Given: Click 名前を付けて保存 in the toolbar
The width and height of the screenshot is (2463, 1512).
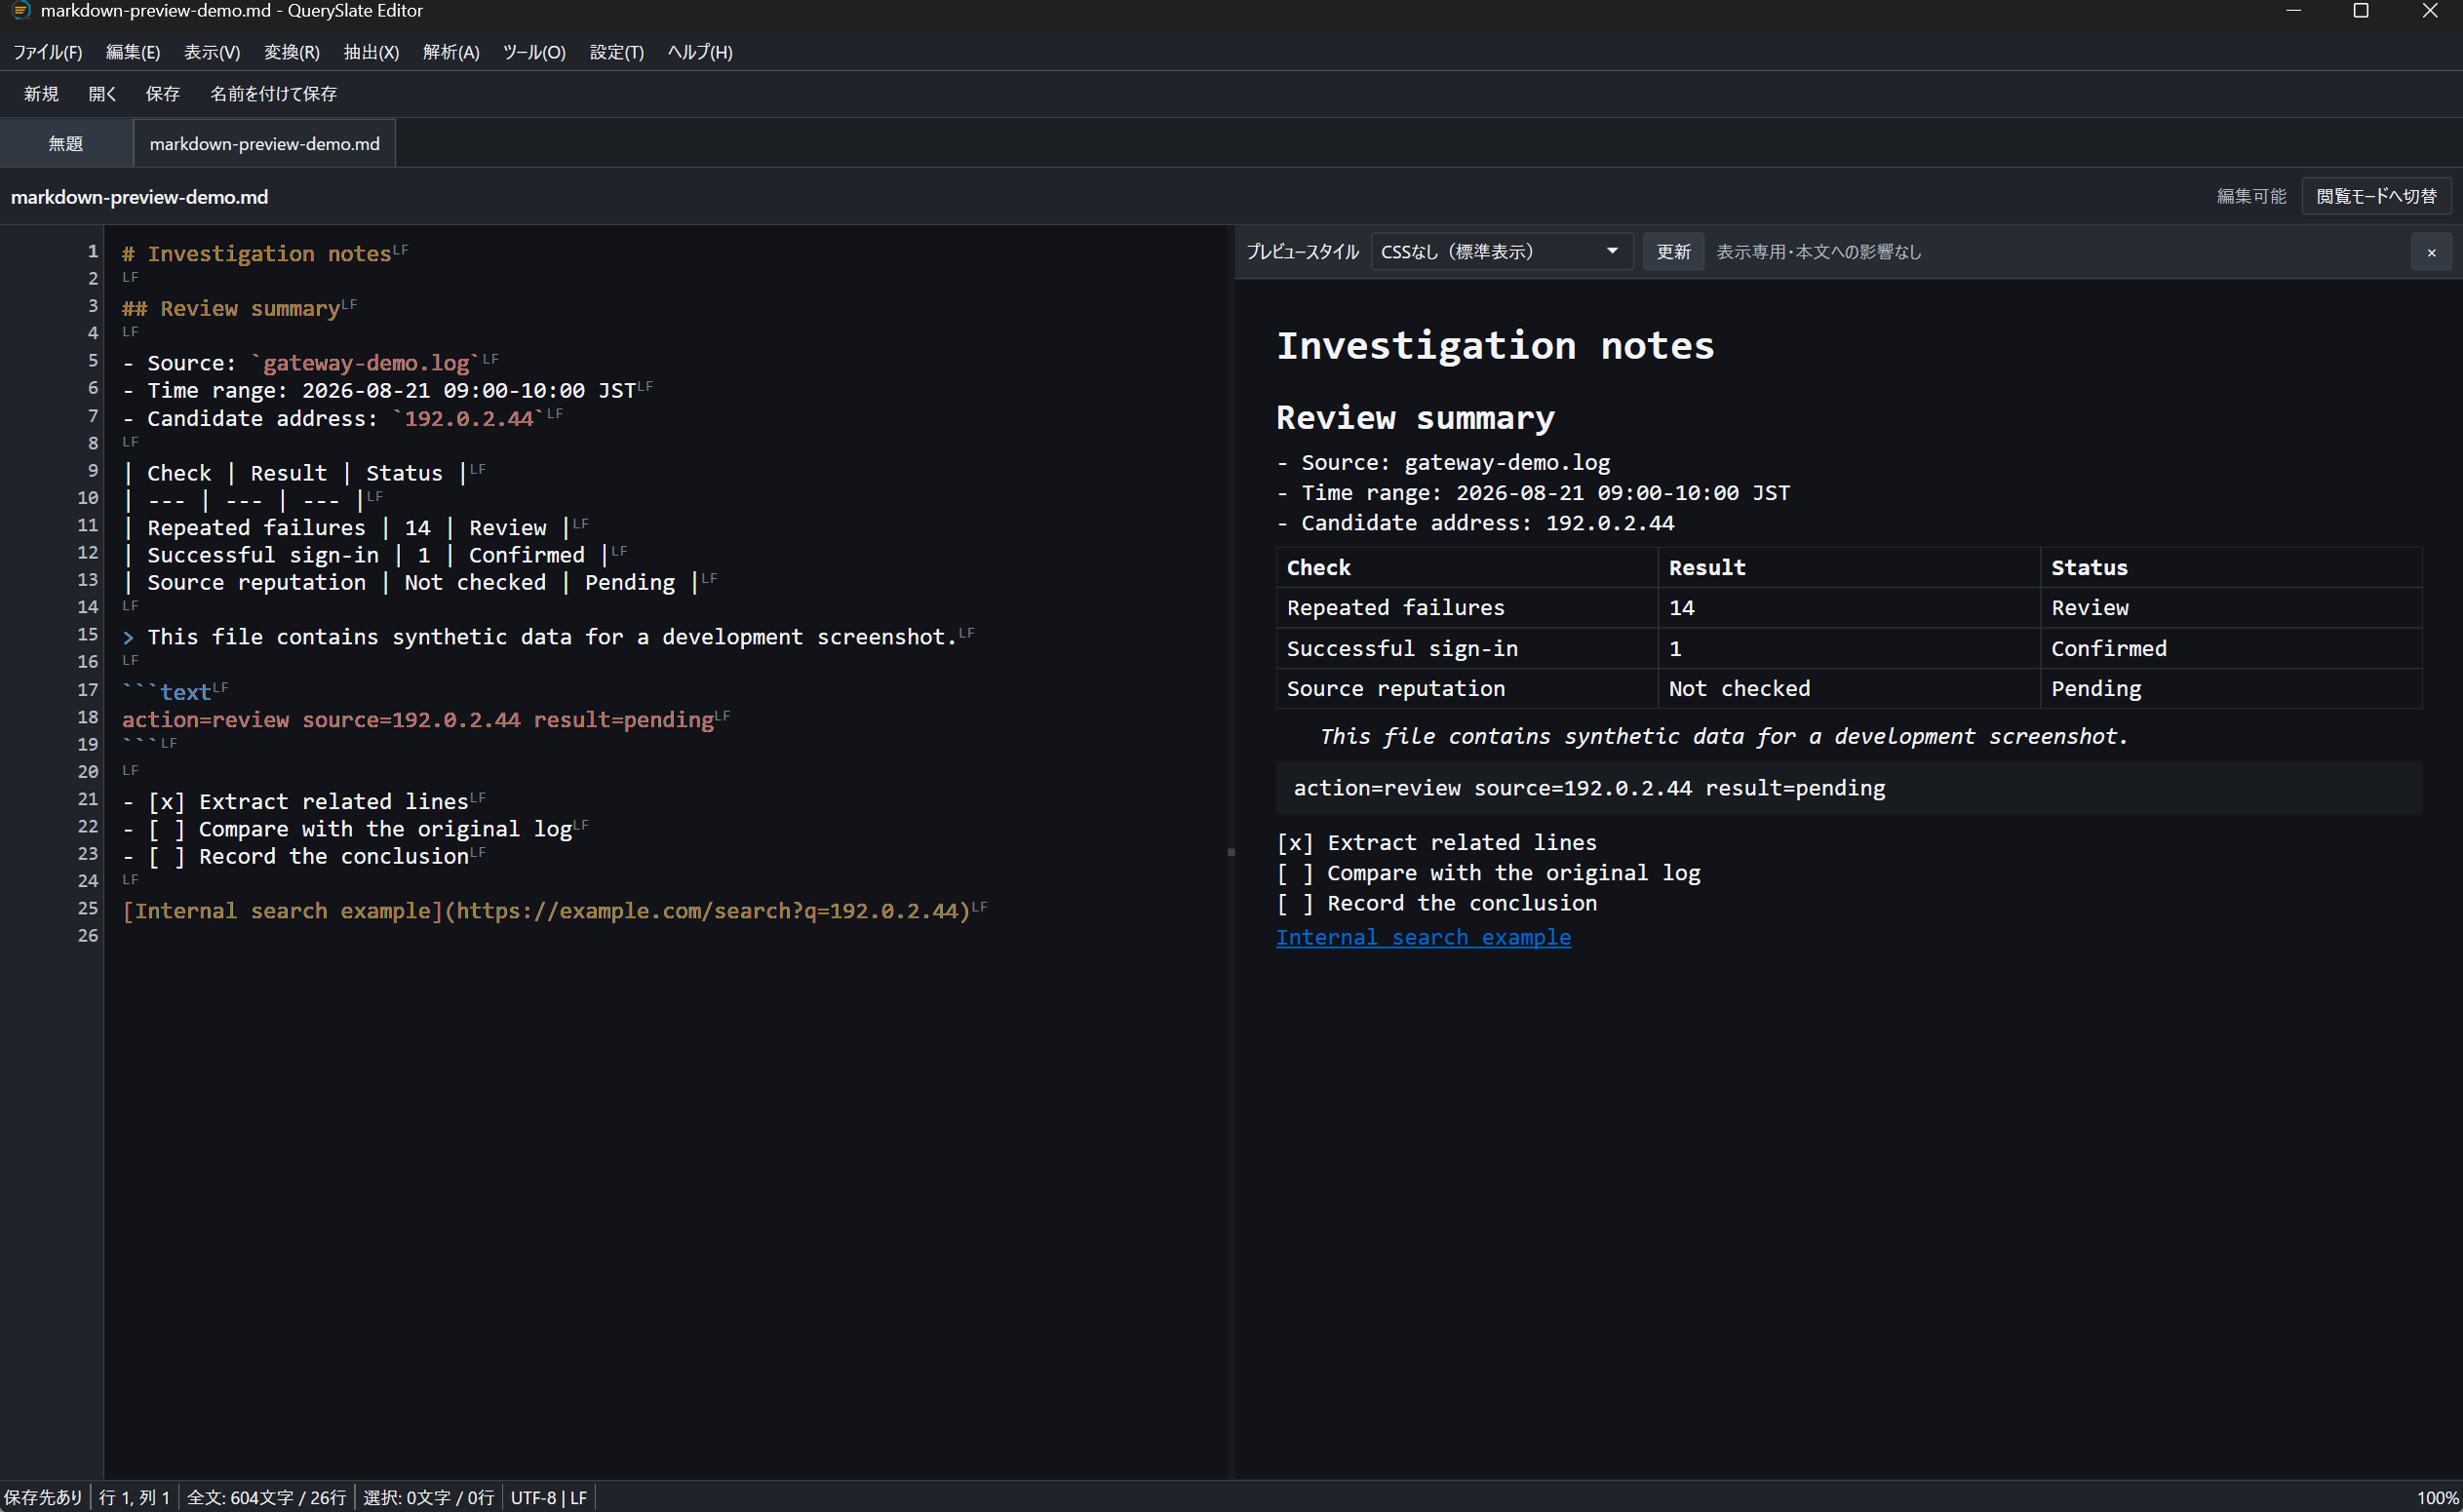Looking at the screenshot, I should [274, 94].
